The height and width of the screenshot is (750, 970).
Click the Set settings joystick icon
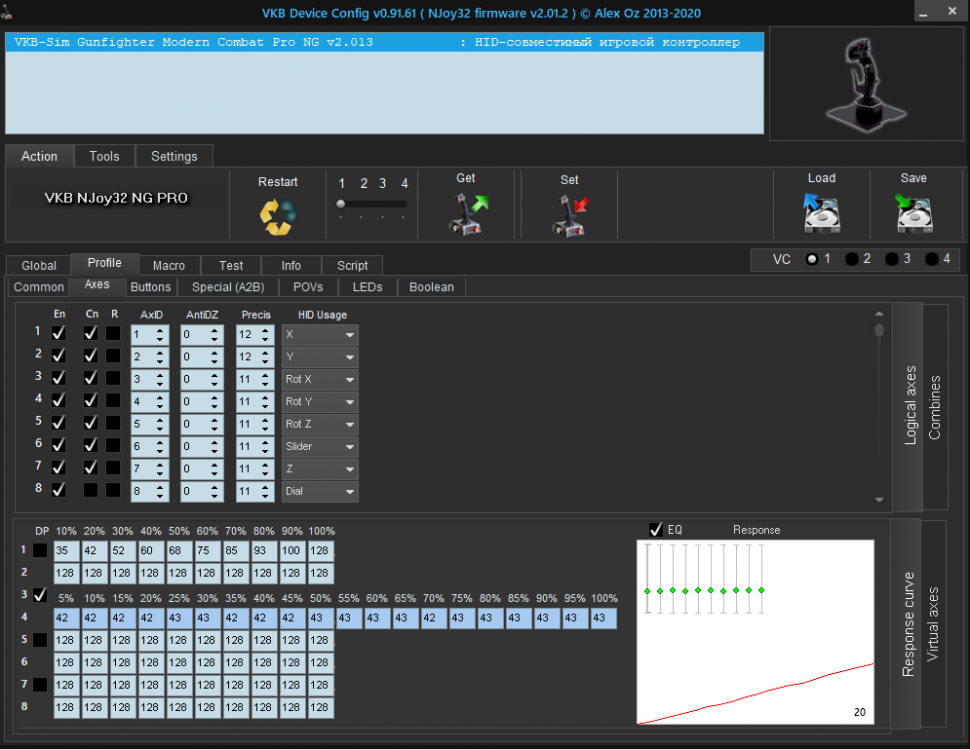coord(570,214)
